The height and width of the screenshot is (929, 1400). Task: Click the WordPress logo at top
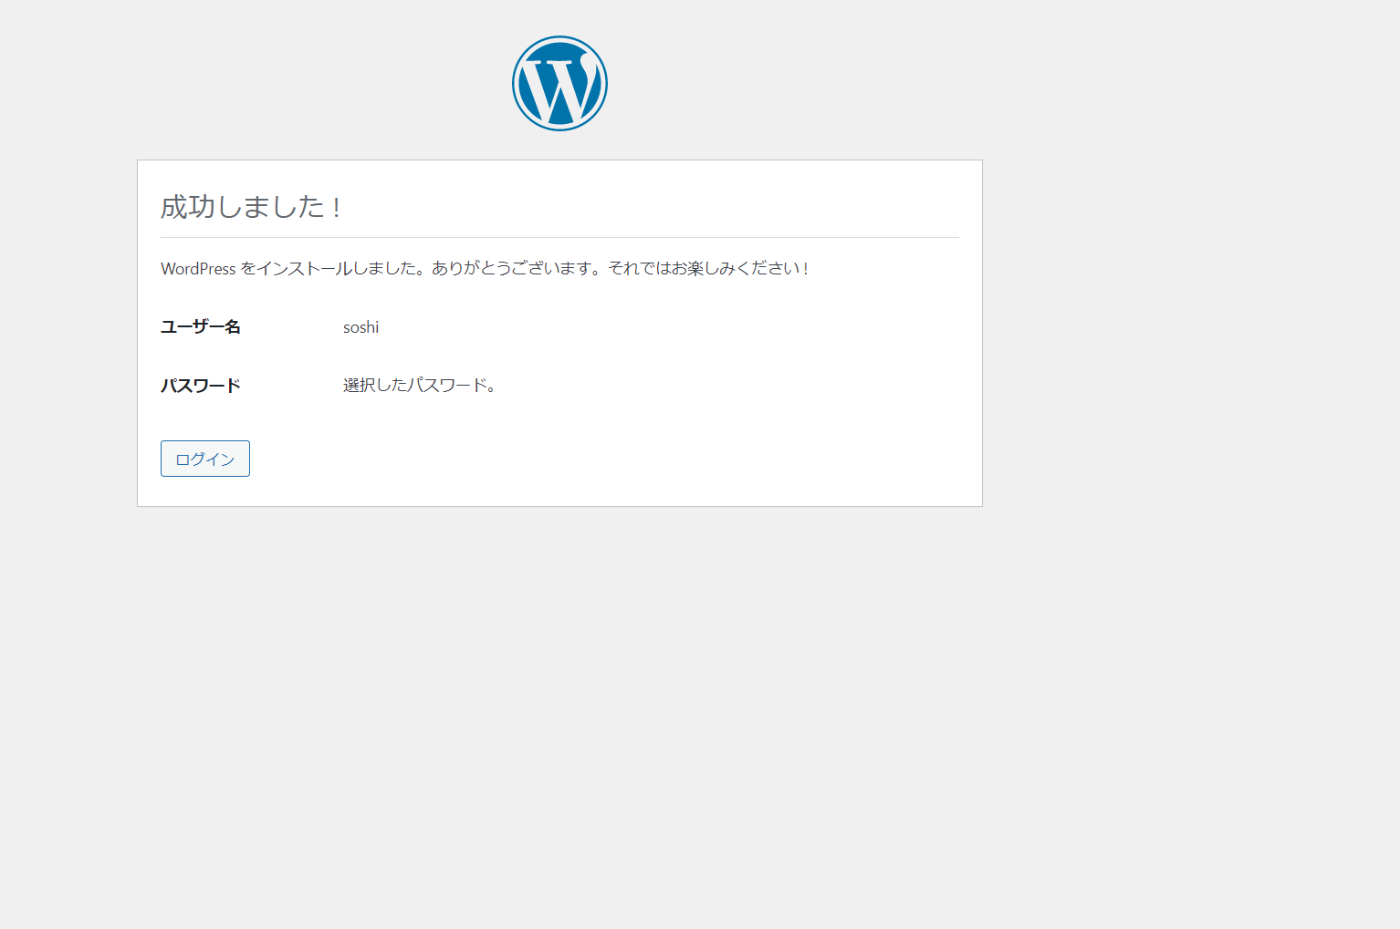click(560, 83)
